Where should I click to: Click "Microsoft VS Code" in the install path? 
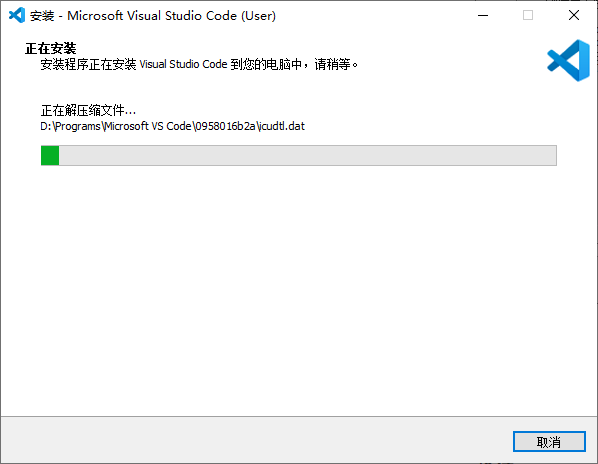148,126
